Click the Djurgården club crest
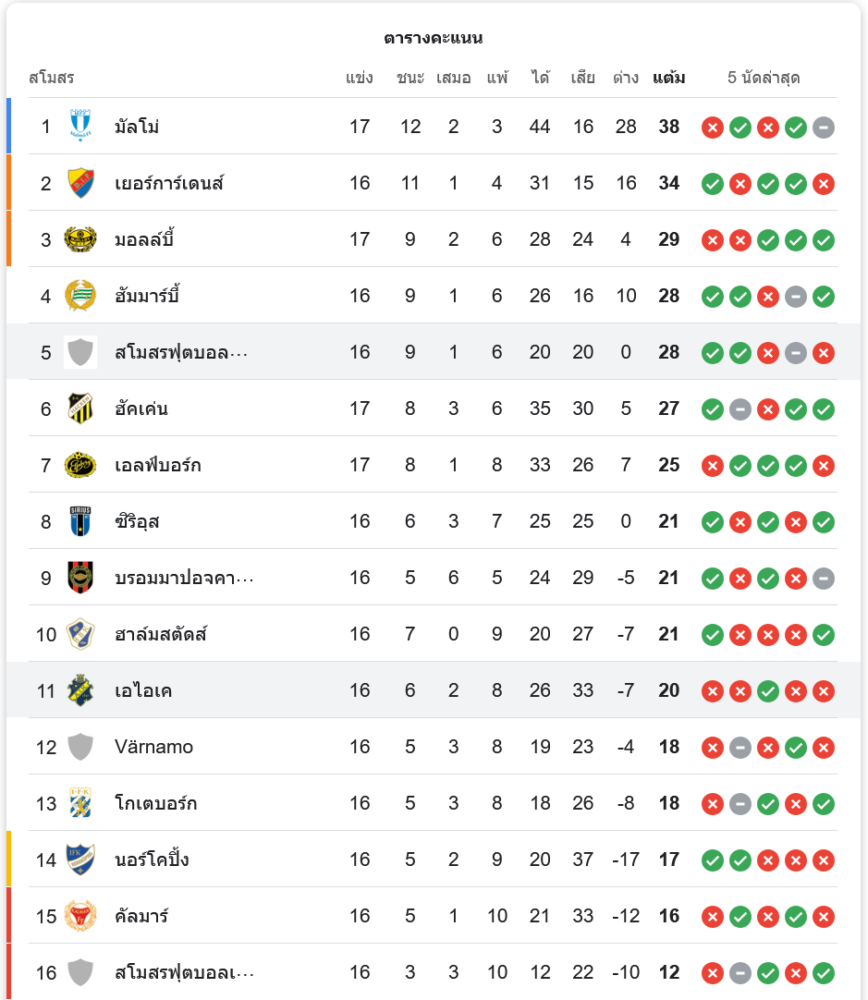 (80, 183)
